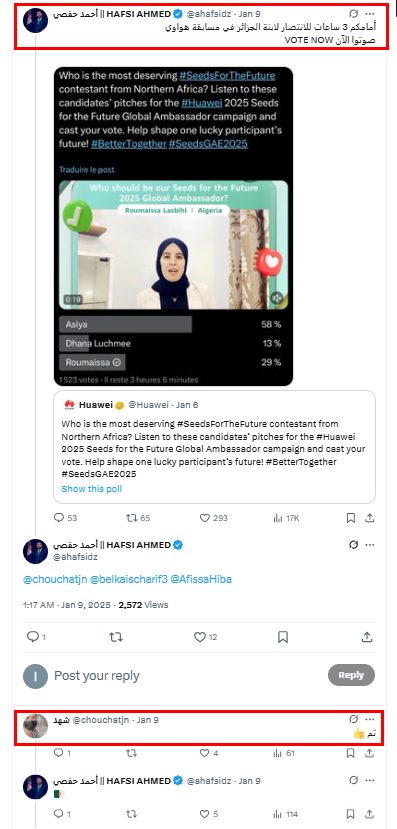Bookmark the tagged-mentions reply from HAFSI AHMED

283,637
